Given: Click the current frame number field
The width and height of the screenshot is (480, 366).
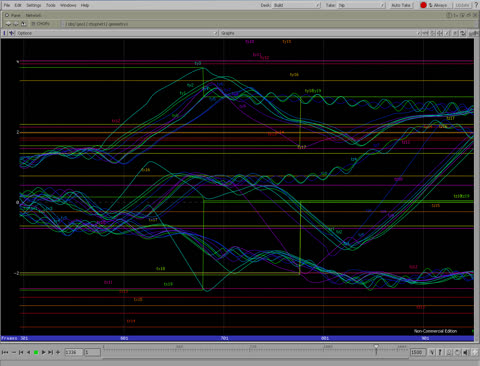Looking at the screenshot, I should [x=74, y=352].
